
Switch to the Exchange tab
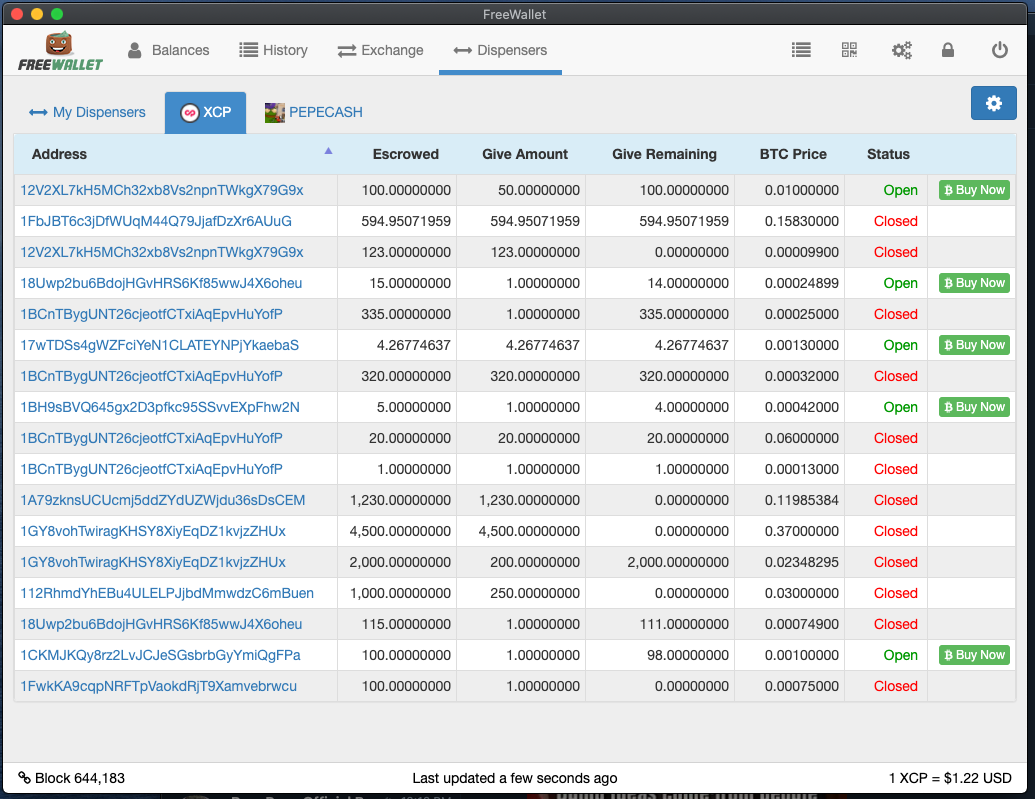[380, 50]
